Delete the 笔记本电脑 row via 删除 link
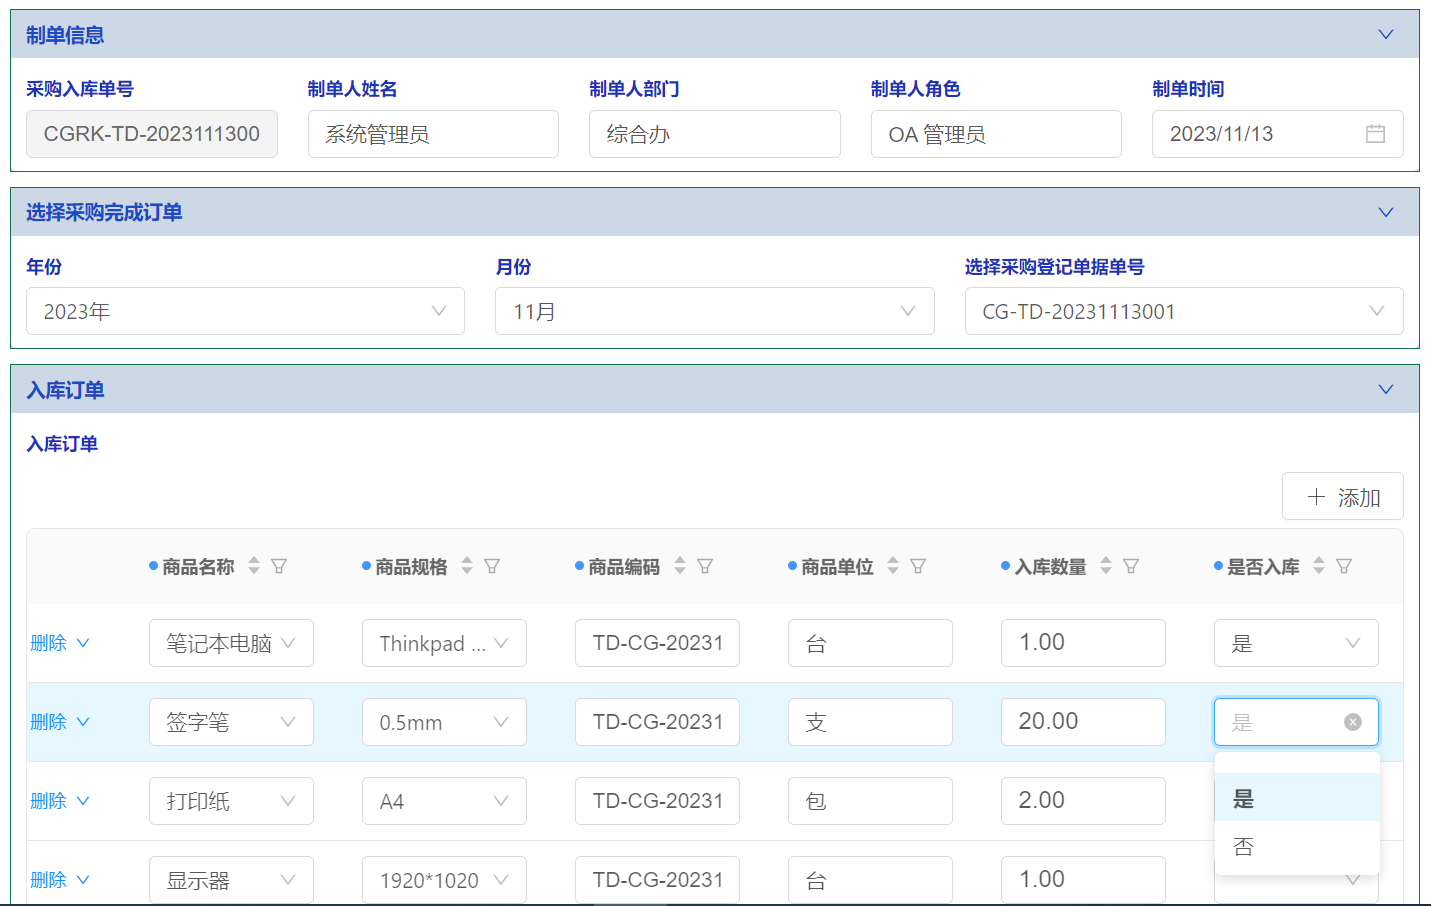This screenshot has width=1431, height=906. click(x=48, y=643)
